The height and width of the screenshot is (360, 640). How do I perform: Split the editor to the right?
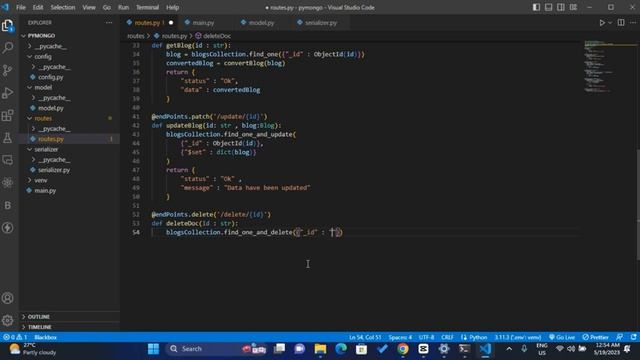point(621,23)
